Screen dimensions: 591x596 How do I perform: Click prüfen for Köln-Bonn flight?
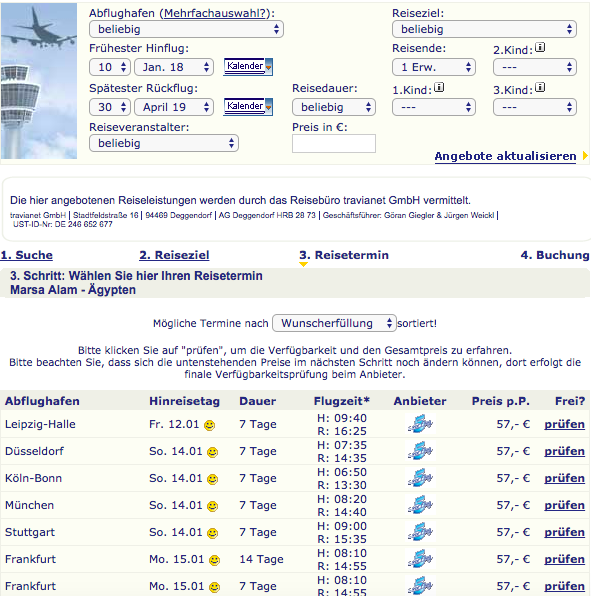tap(564, 478)
